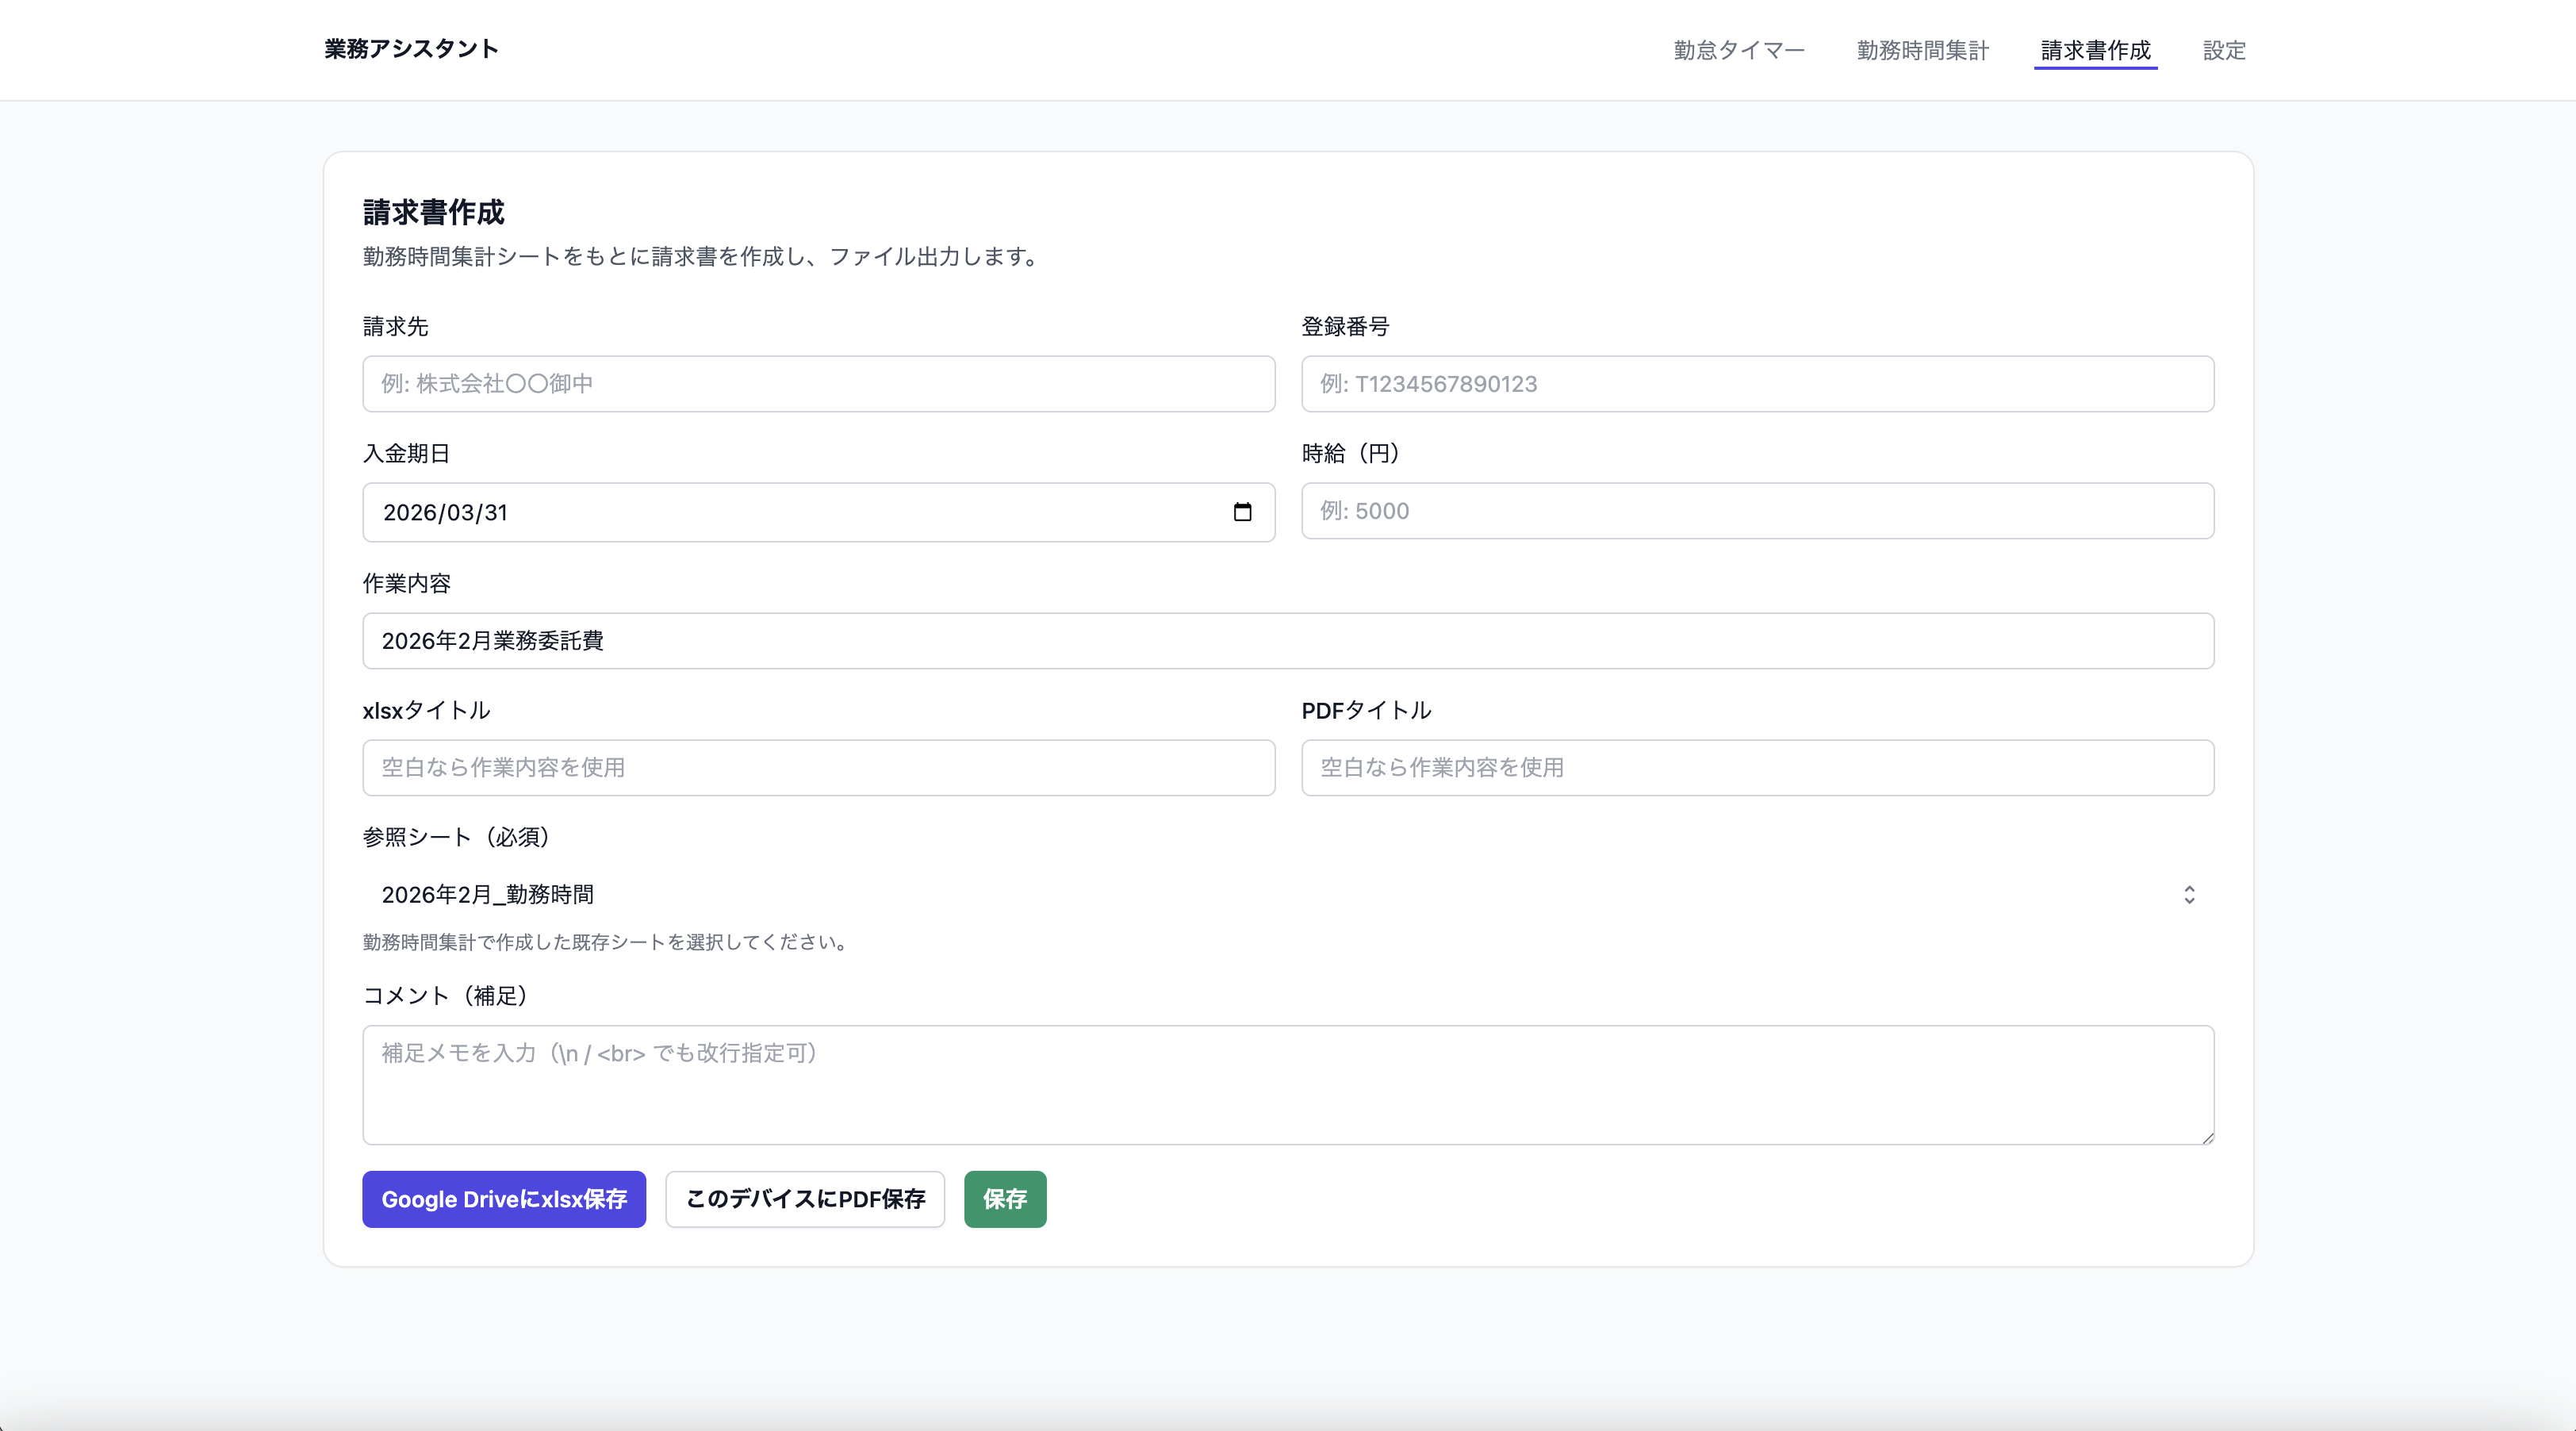Focus the 時給（円） input field
Viewport: 2576px width, 1431px height.
click(x=1757, y=511)
